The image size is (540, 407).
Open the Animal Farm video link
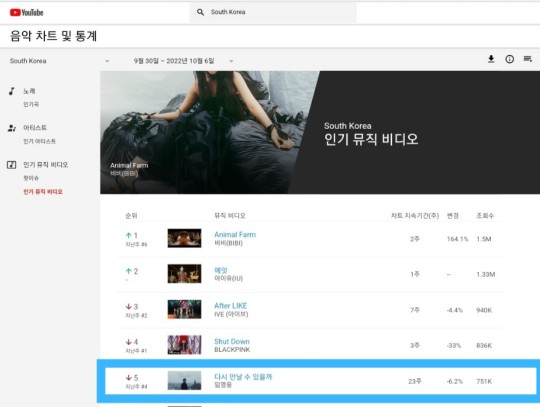tap(235, 234)
